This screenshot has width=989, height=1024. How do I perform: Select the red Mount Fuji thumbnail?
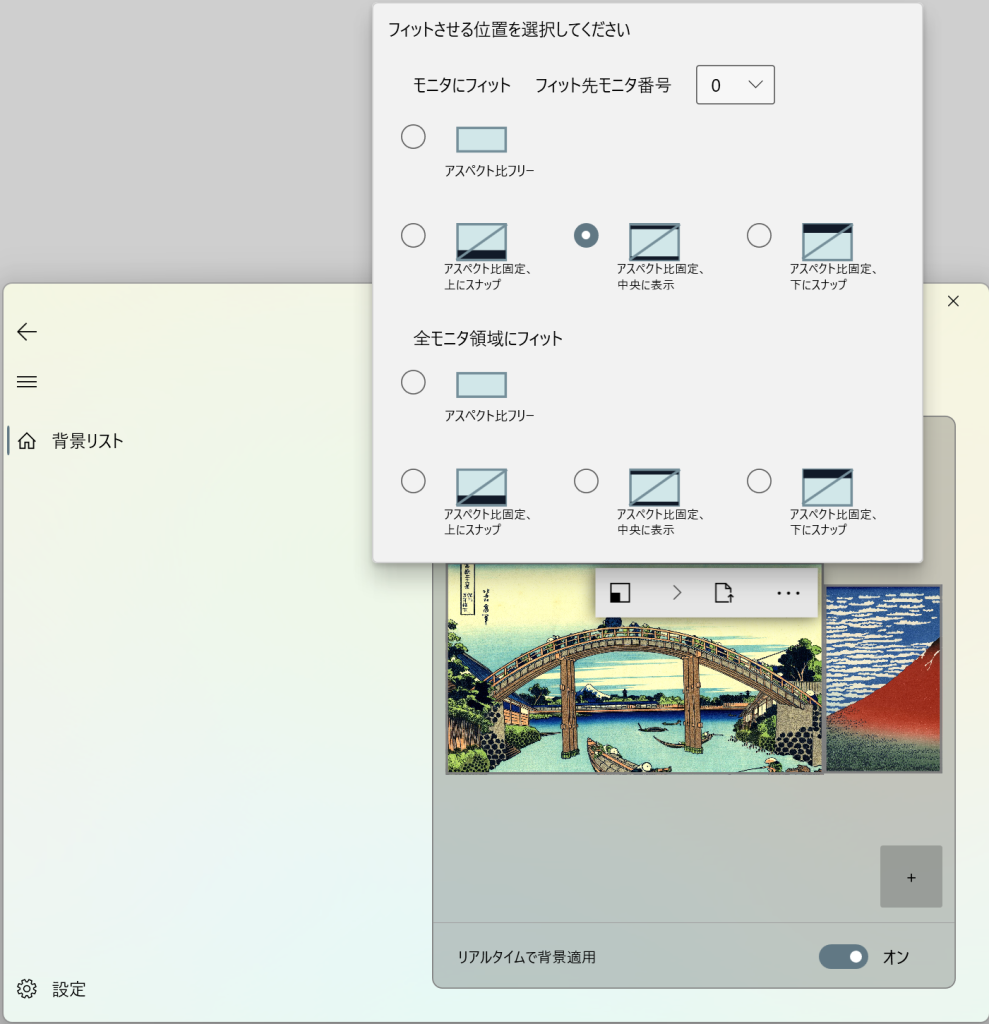point(883,679)
